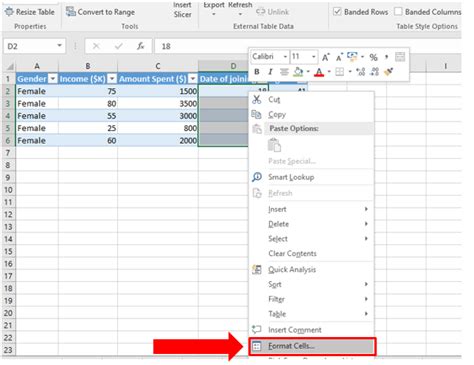Open the Delete submenu

tap(311, 224)
